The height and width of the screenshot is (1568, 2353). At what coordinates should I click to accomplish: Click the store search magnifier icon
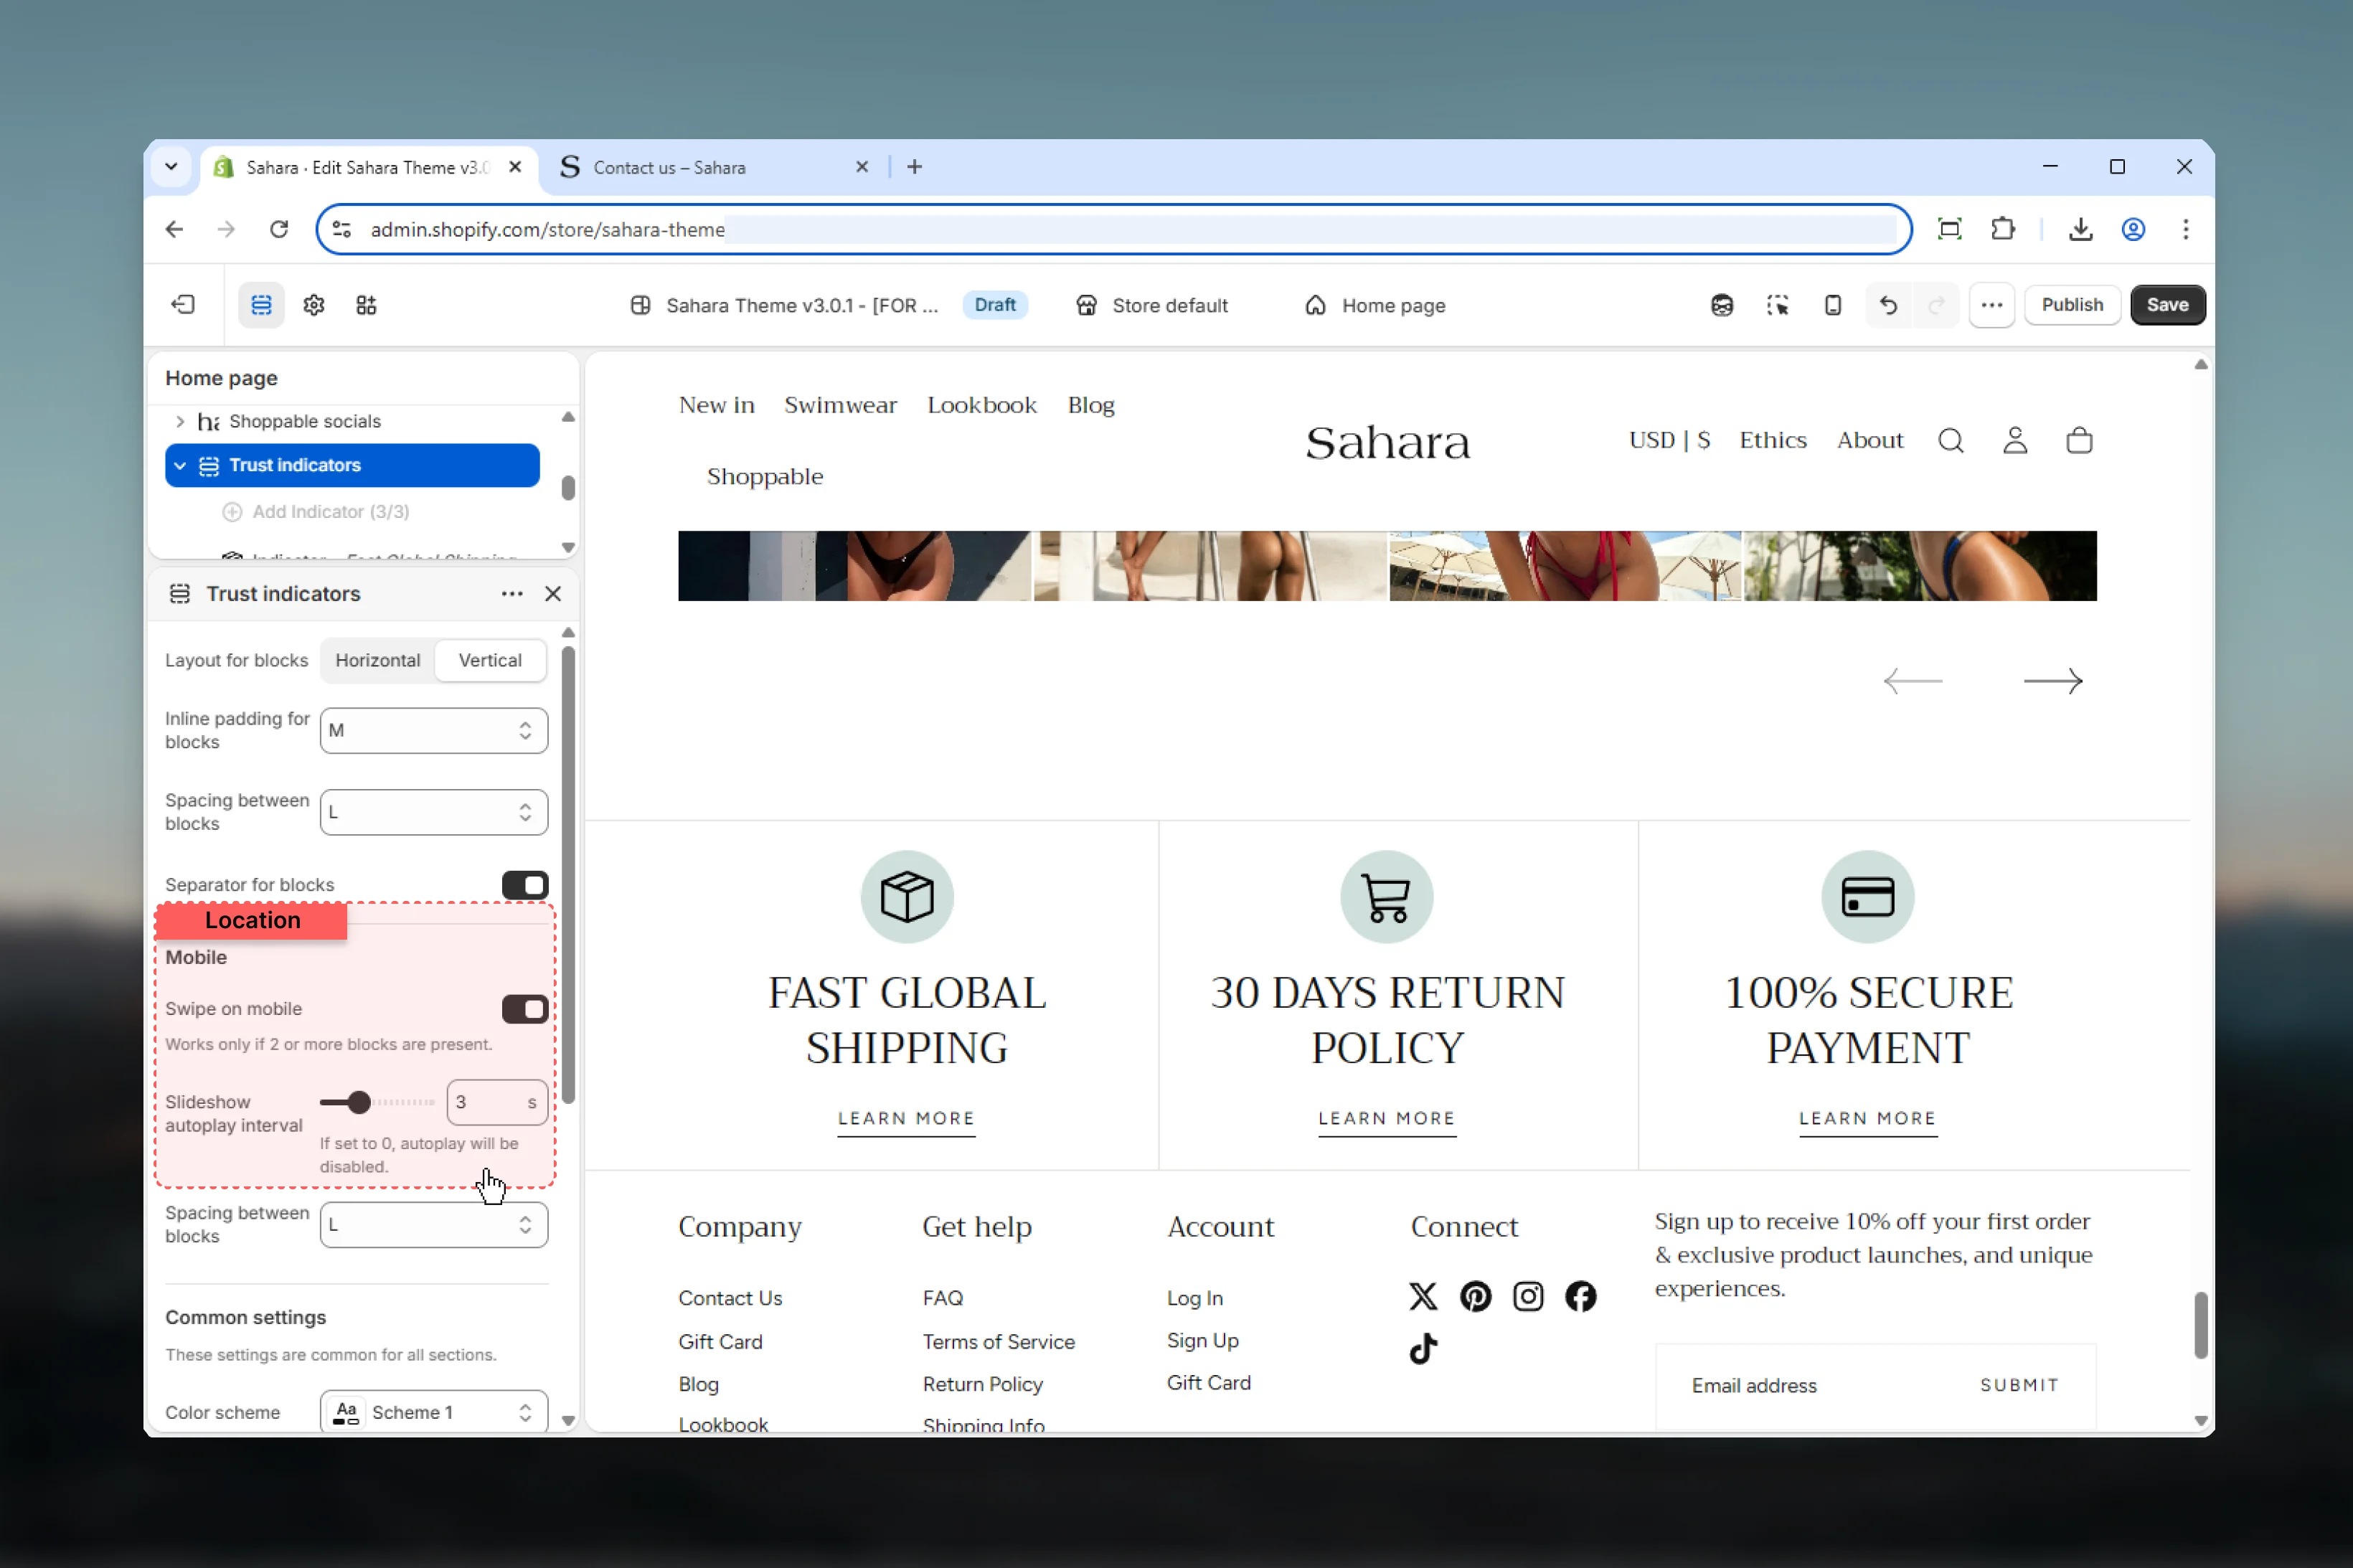click(x=1950, y=440)
